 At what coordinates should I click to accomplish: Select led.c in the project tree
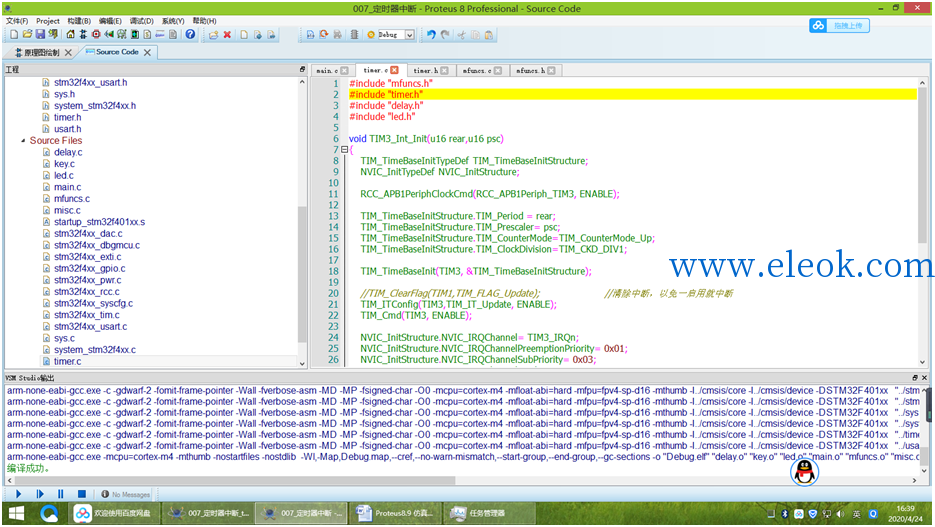pyautogui.click(x=64, y=175)
